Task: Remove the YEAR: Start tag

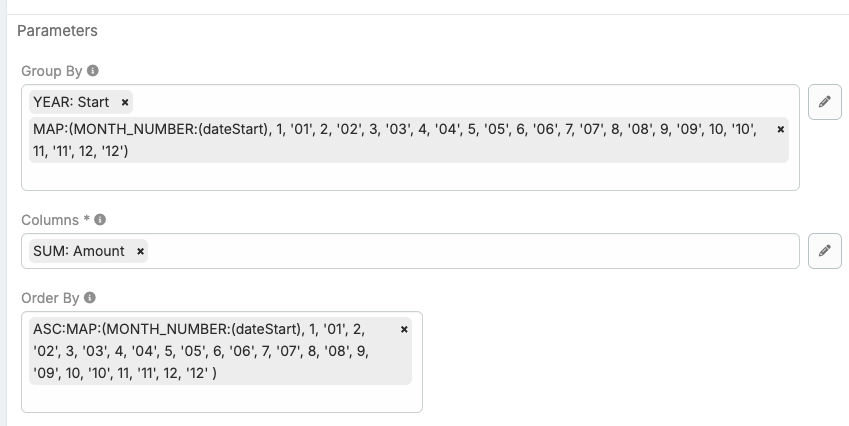Action: click(x=125, y=102)
